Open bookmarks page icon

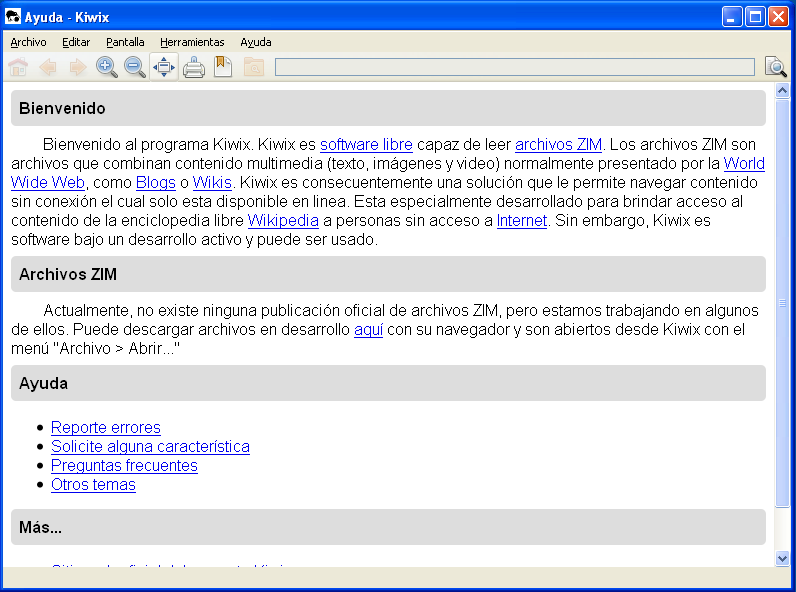pyautogui.click(x=223, y=67)
